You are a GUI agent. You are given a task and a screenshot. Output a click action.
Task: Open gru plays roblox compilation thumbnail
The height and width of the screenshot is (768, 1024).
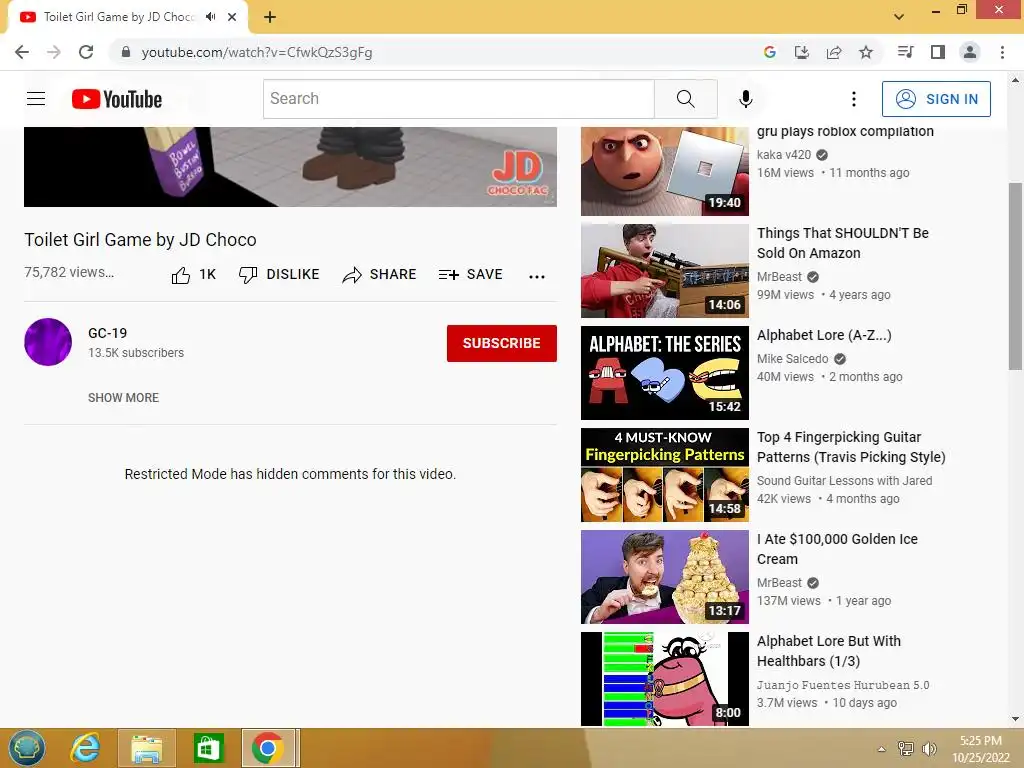point(665,171)
